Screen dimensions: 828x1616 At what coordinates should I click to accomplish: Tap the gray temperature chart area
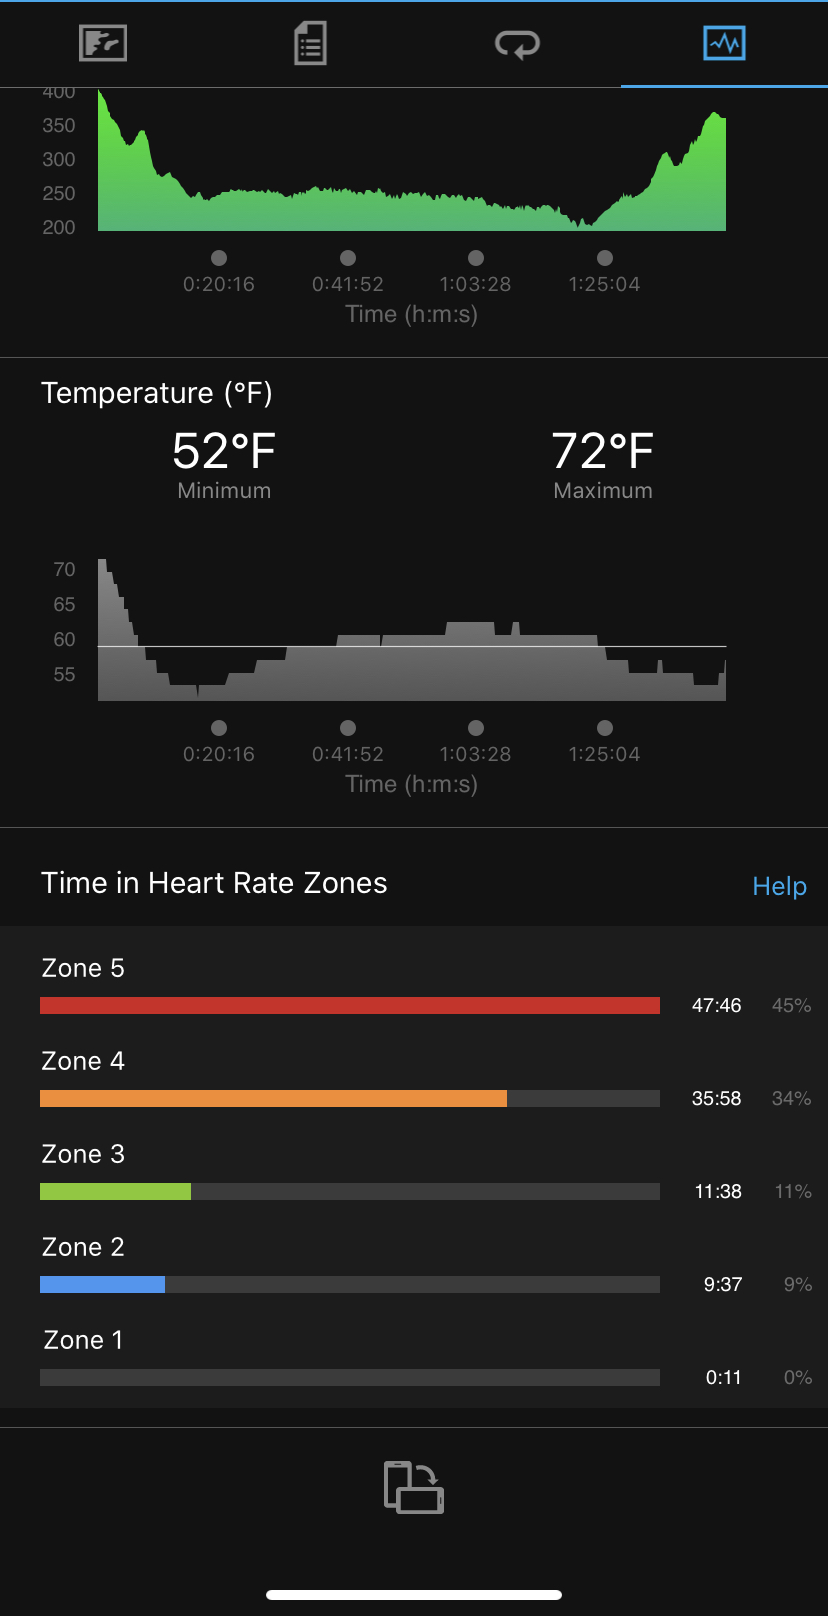pyautogui.click(x=411, y=670)
